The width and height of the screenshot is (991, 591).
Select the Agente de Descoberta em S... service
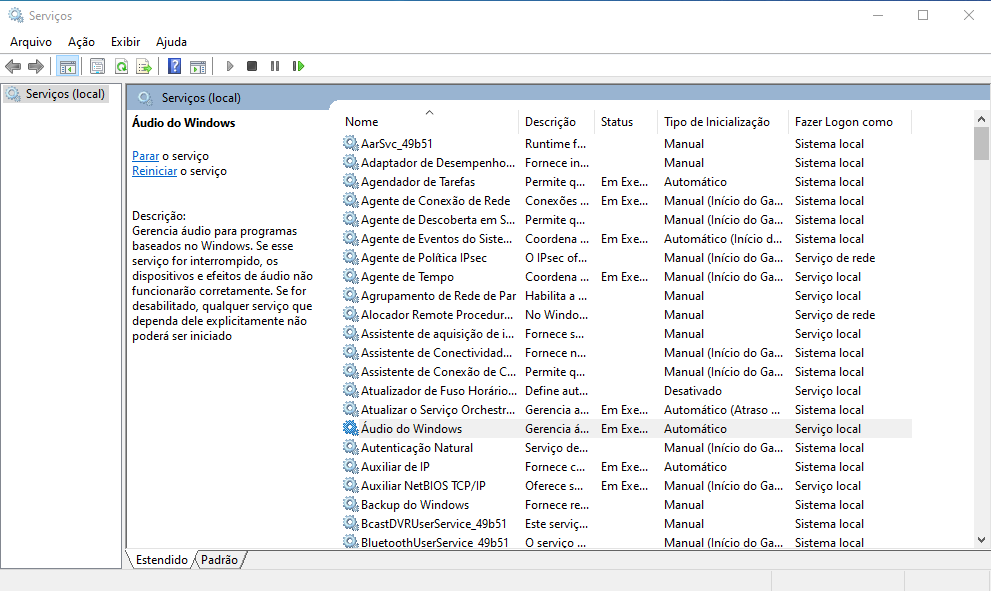tap(438, 220)
